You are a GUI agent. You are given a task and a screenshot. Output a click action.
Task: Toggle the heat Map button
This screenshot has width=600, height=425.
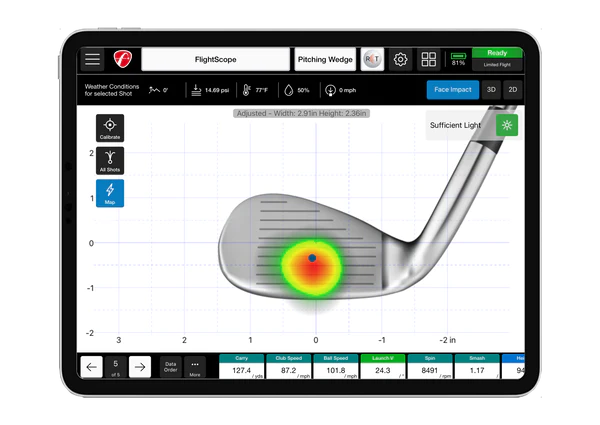coord(110,193)
